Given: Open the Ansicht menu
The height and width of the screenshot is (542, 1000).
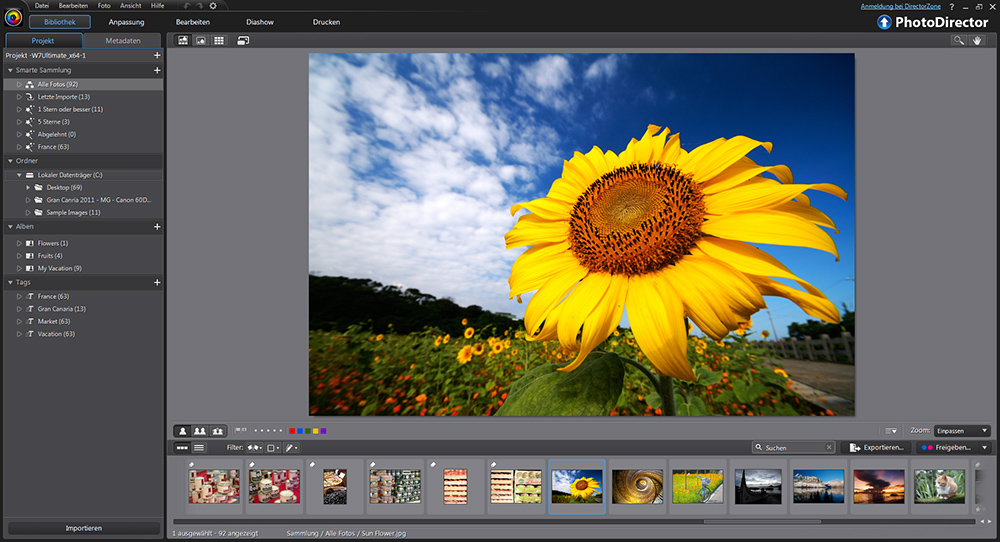Looking at the screenshot, I should pyautogui.click(x=130, y=6).
